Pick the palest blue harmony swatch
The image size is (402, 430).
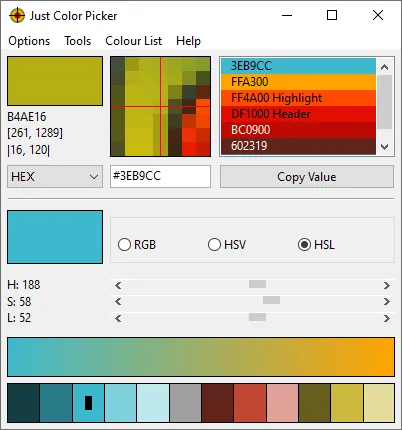coord(153,403)
